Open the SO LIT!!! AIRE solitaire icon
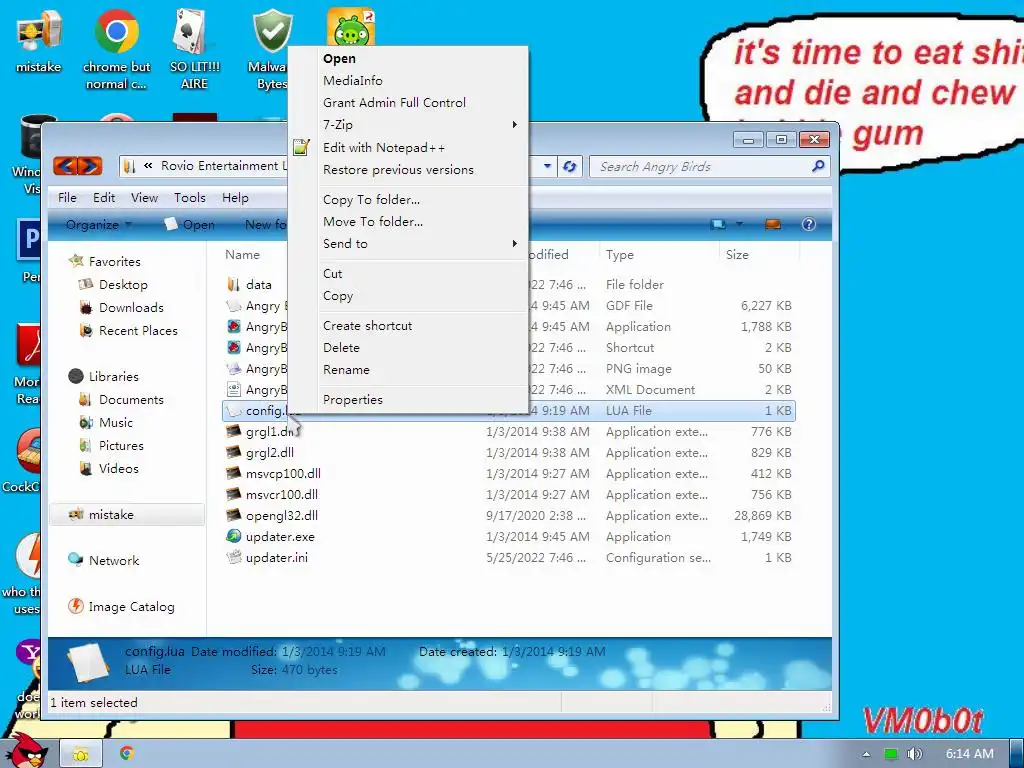This screenshot has width=1024, height=768. pyautogui.click(x=195, y=49)
